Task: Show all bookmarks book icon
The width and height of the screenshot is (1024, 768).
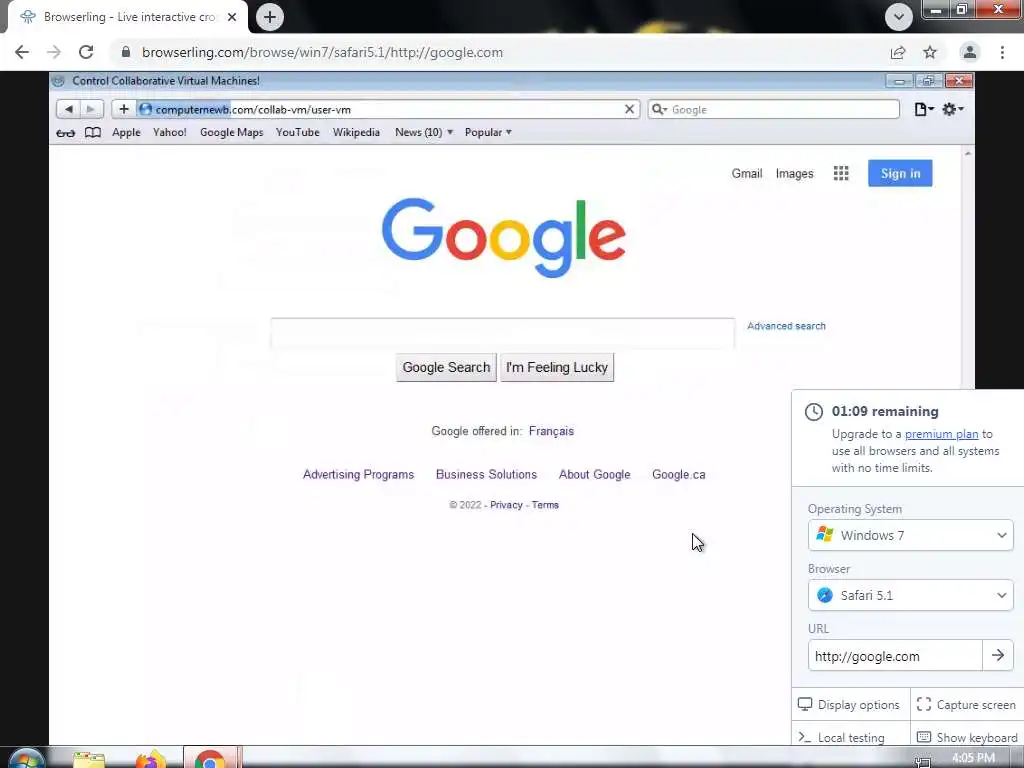Action: (x=93, y=133)
